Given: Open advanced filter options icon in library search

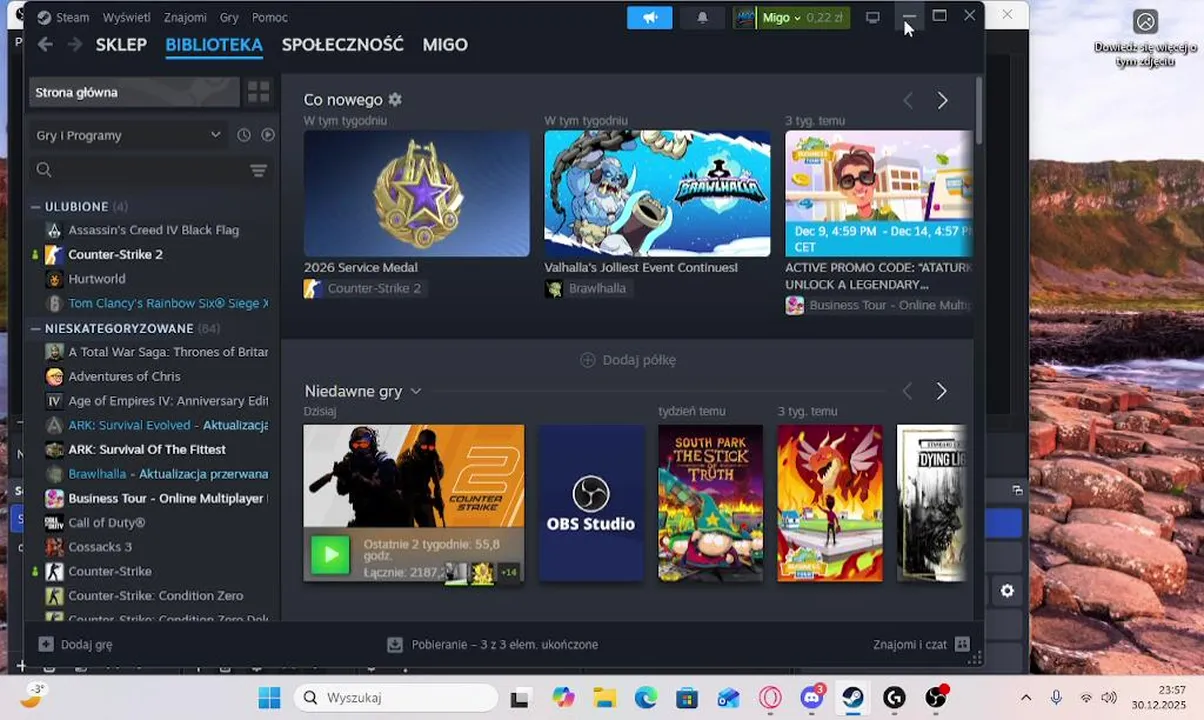Looking at the screenshot, I should [258, 170].
